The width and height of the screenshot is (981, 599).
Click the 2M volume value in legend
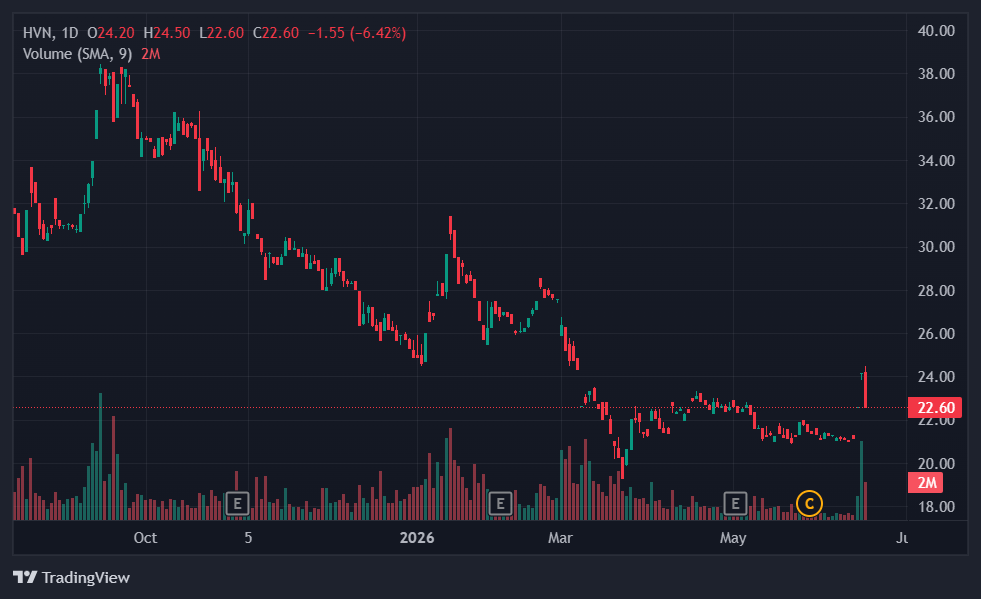point(151,54)
